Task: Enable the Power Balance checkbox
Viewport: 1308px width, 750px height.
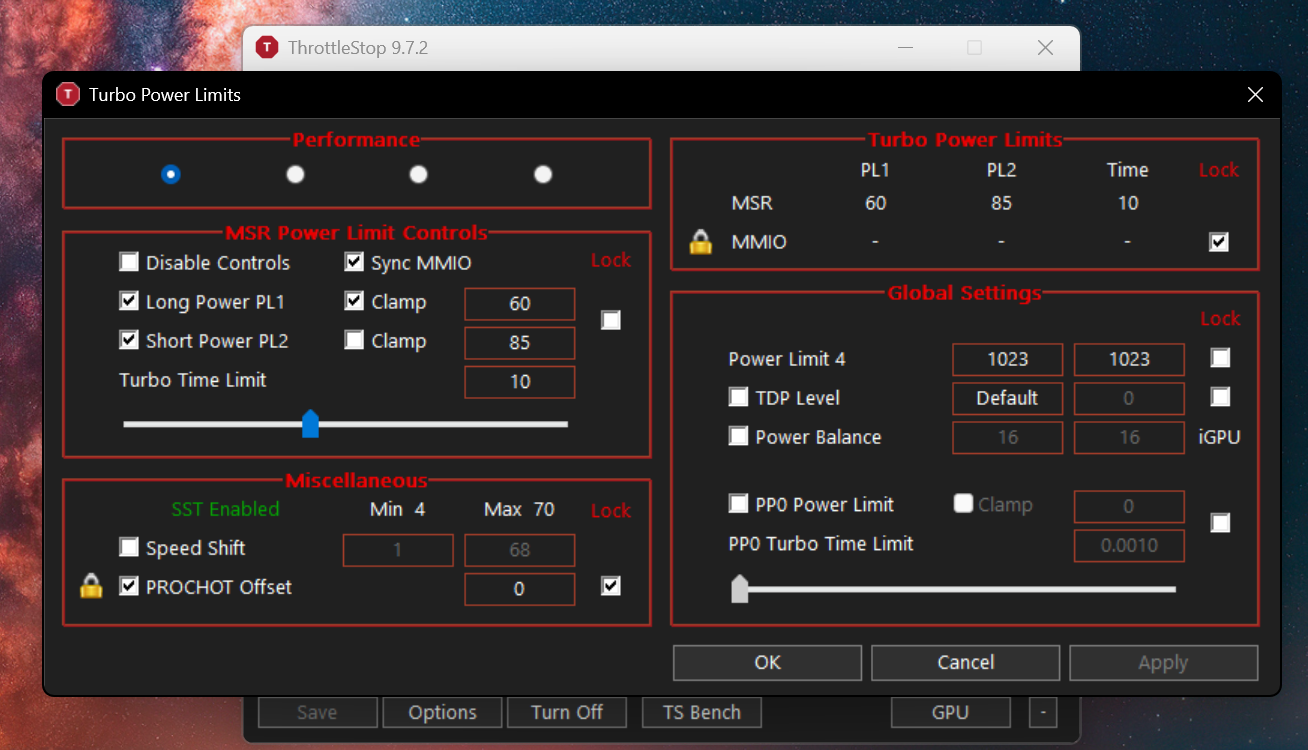Action: [738, 436]
